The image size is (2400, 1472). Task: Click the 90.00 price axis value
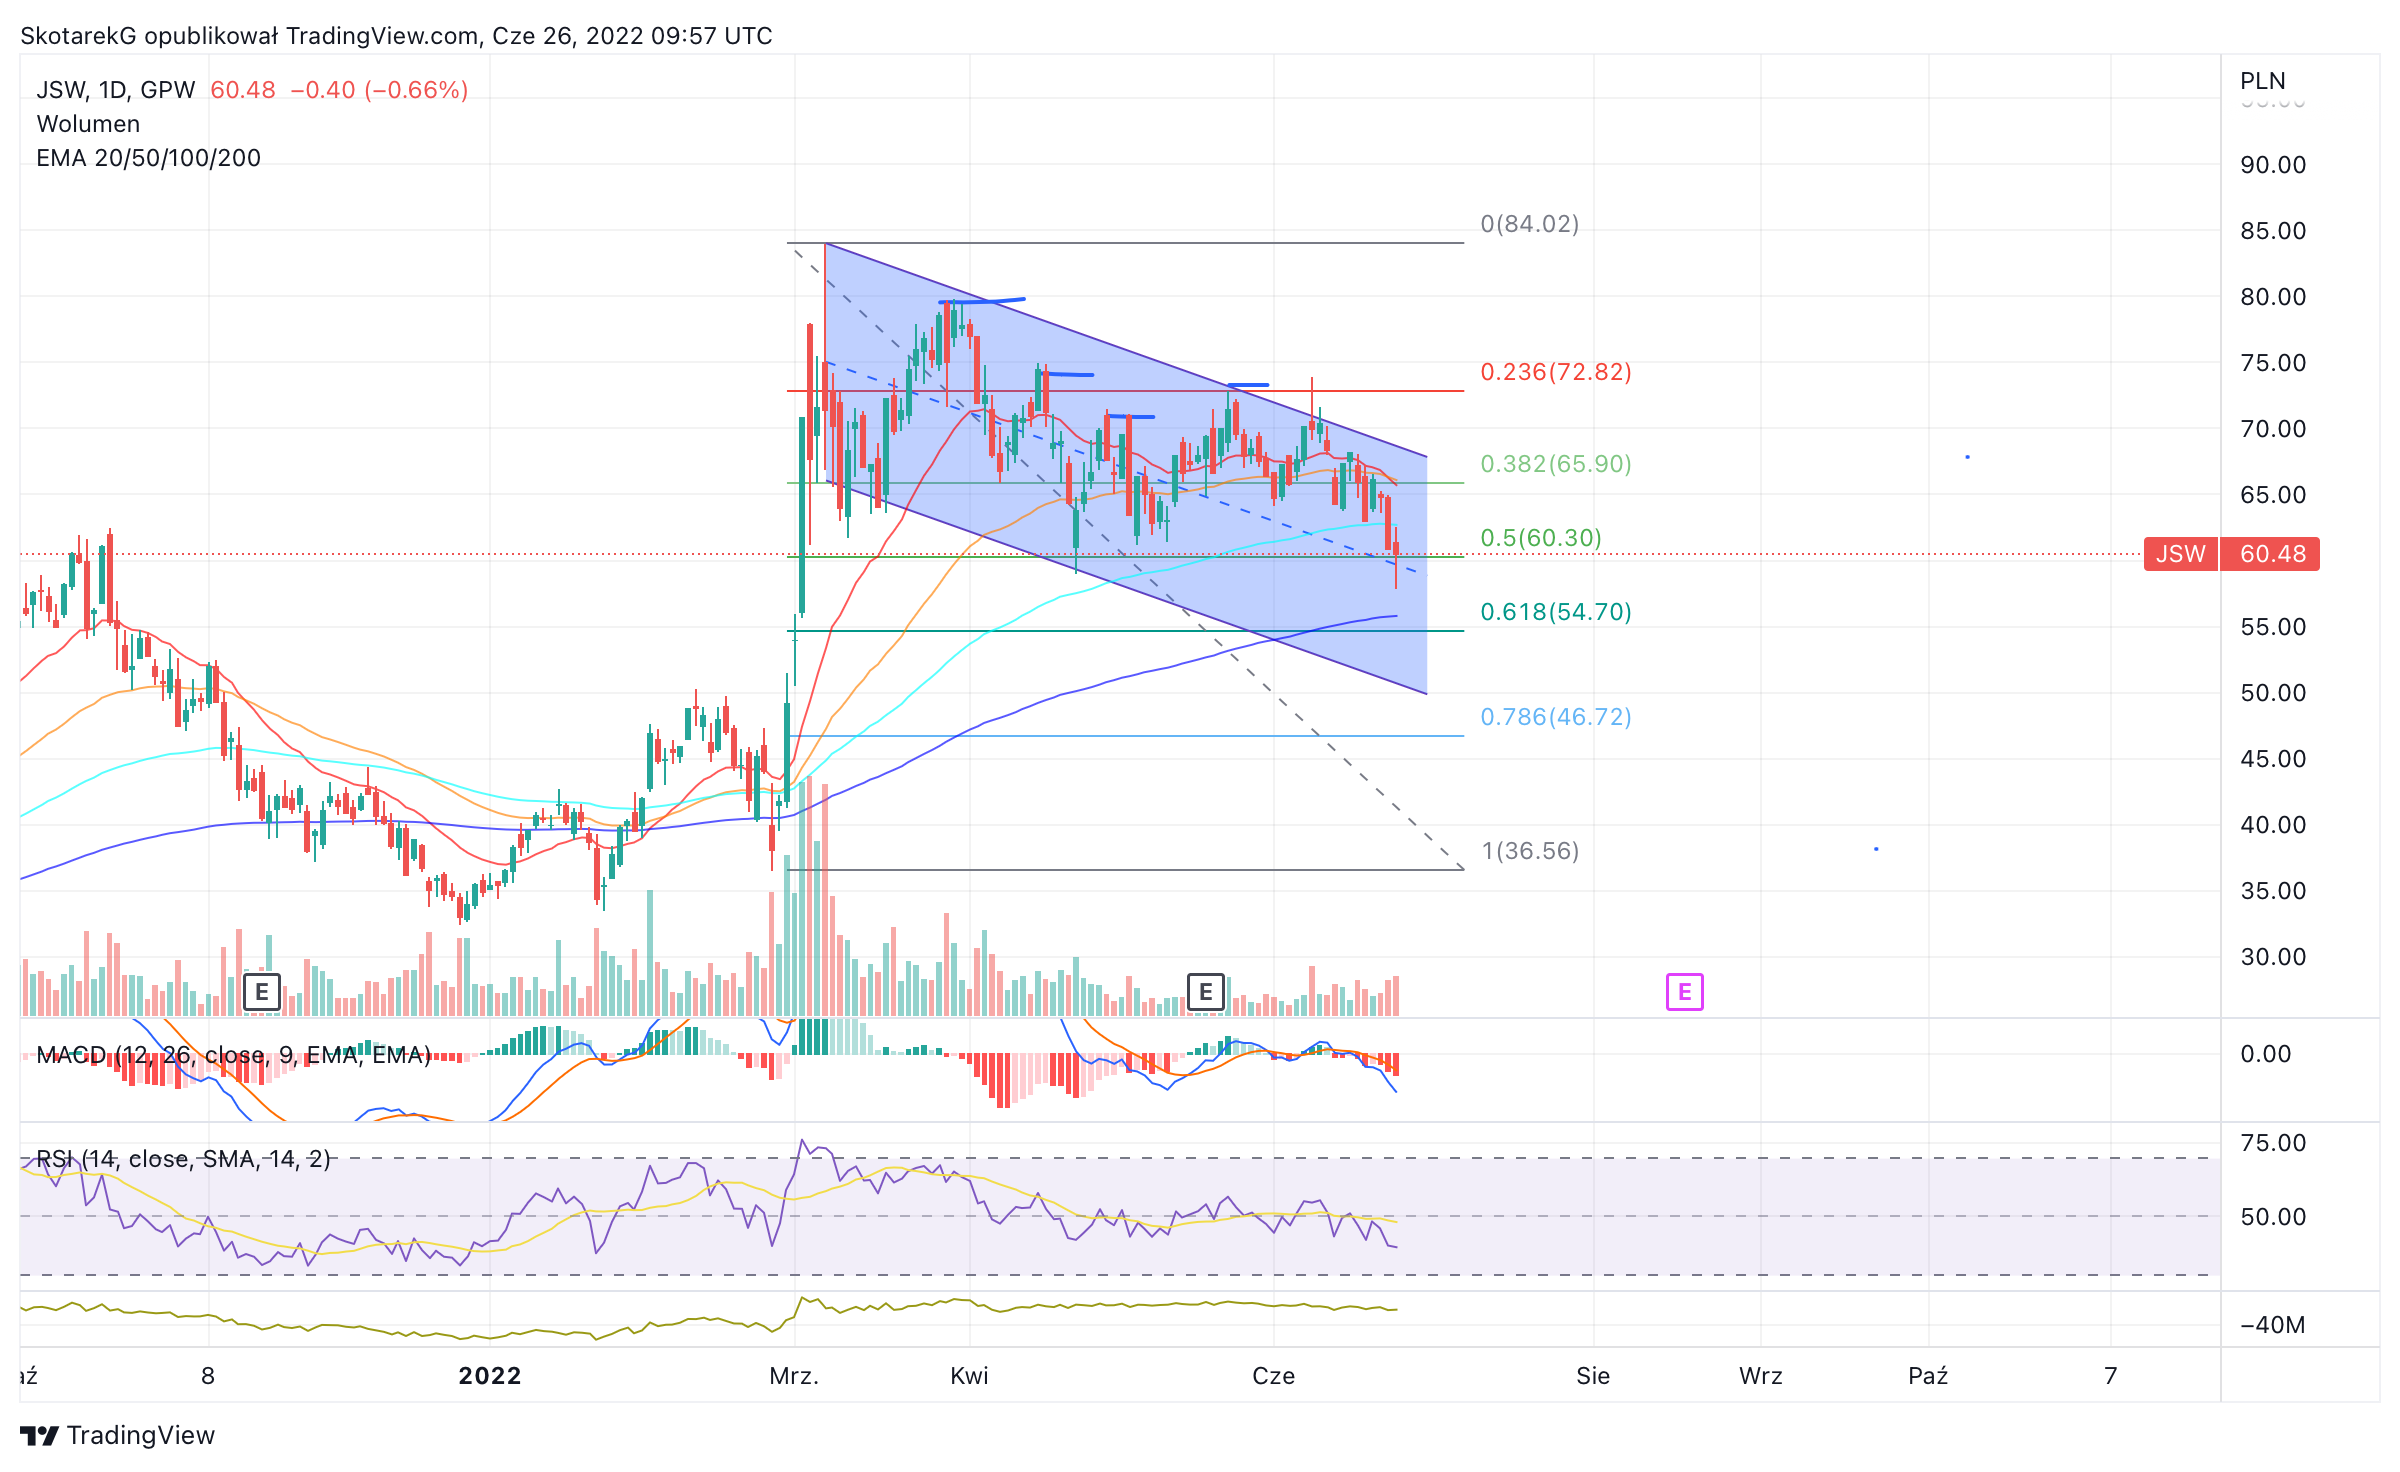(x=2273, y=165)
